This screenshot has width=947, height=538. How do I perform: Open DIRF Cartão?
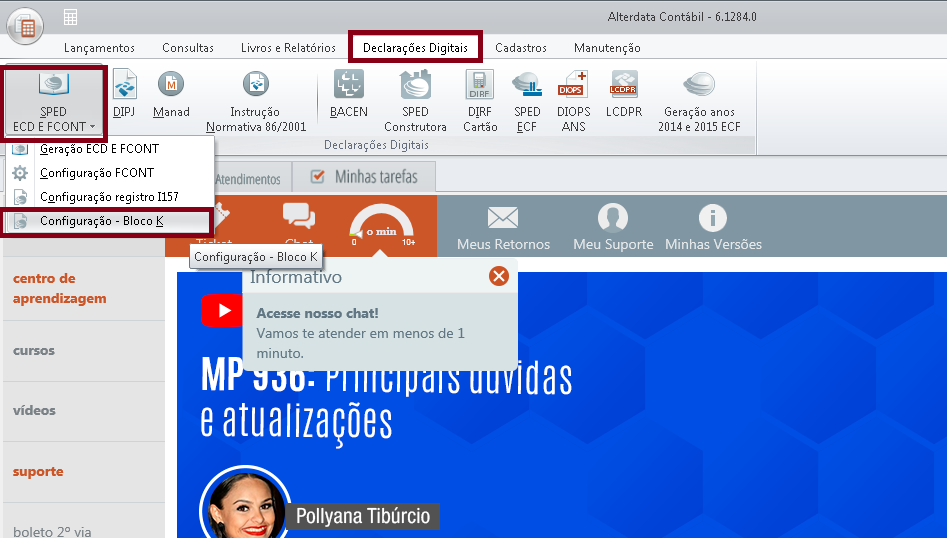click(x=480, y=101)
